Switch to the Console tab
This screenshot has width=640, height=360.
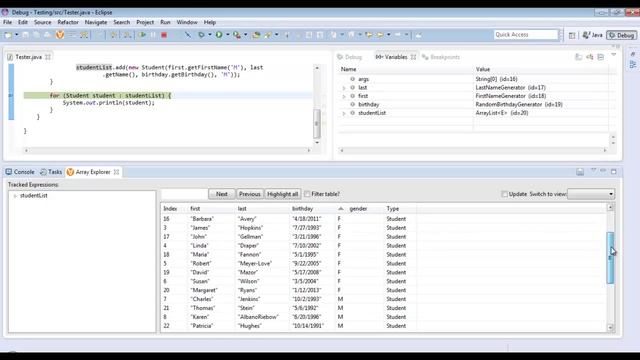pos(20,172)
